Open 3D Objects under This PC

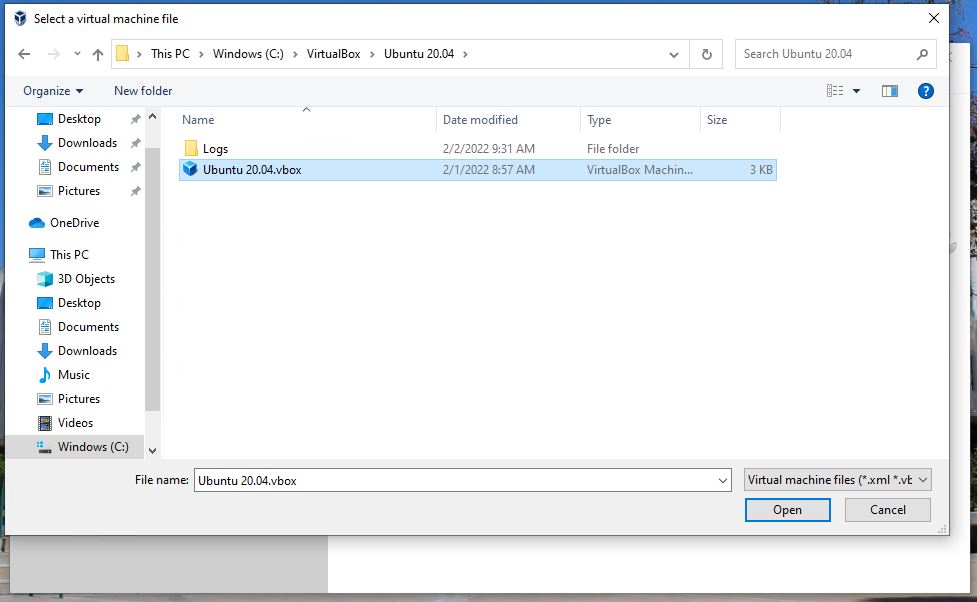point(86,279)
